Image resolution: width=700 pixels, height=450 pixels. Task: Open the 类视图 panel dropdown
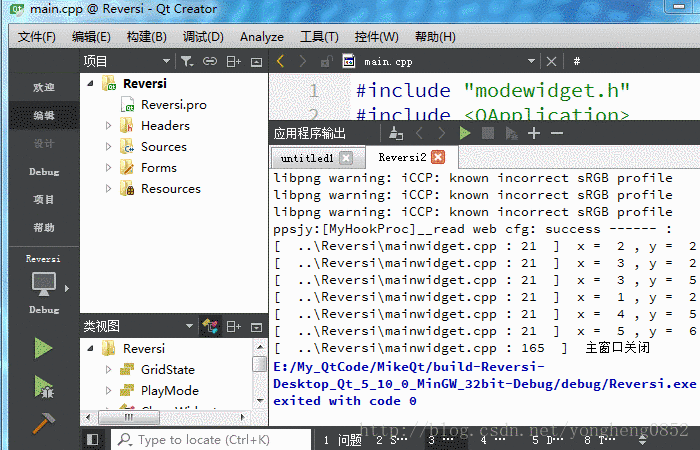coord(189,326)
